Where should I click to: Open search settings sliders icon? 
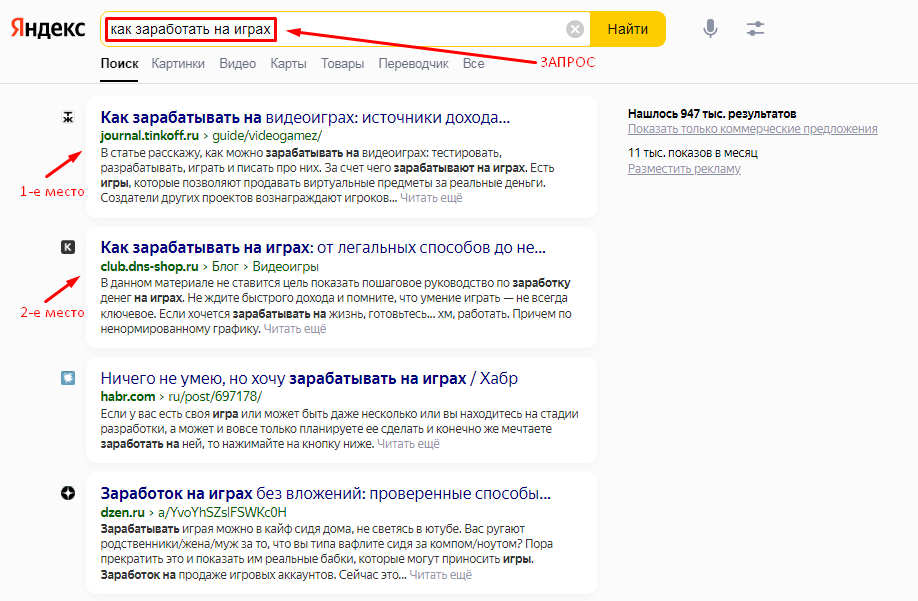tap(755, 29)
